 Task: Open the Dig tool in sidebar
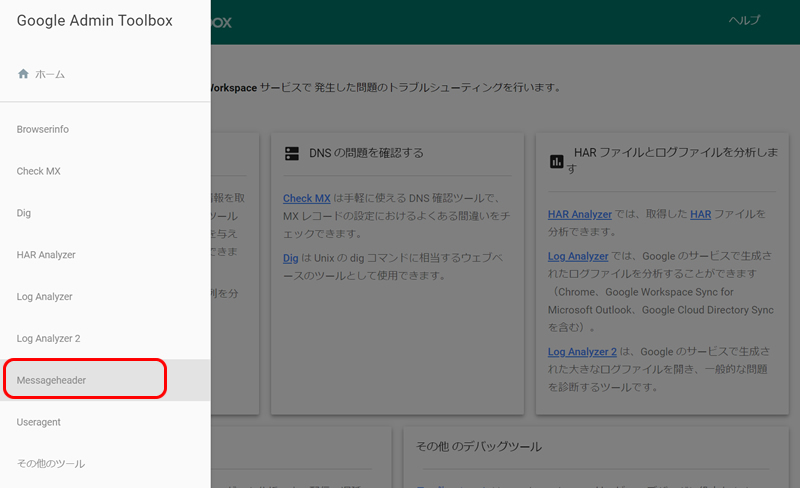coord(24,213)
